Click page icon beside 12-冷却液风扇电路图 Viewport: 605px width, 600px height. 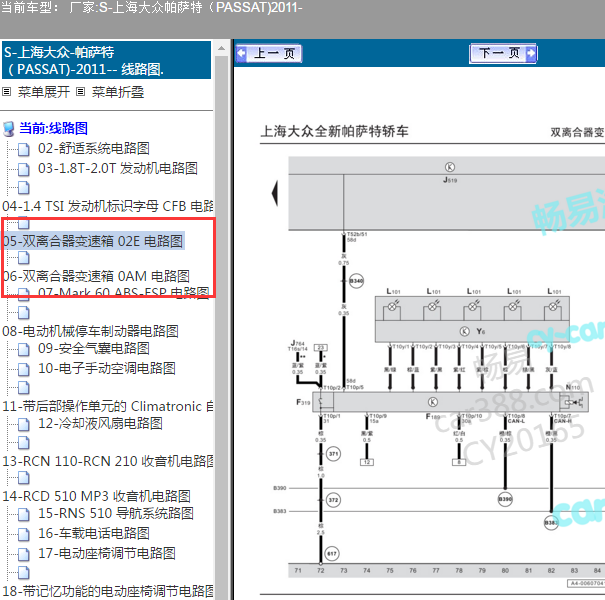tap(24, 424)
